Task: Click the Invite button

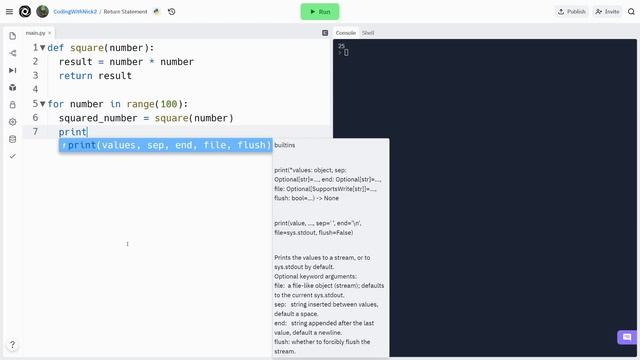Action: click(x=607, y=11)
